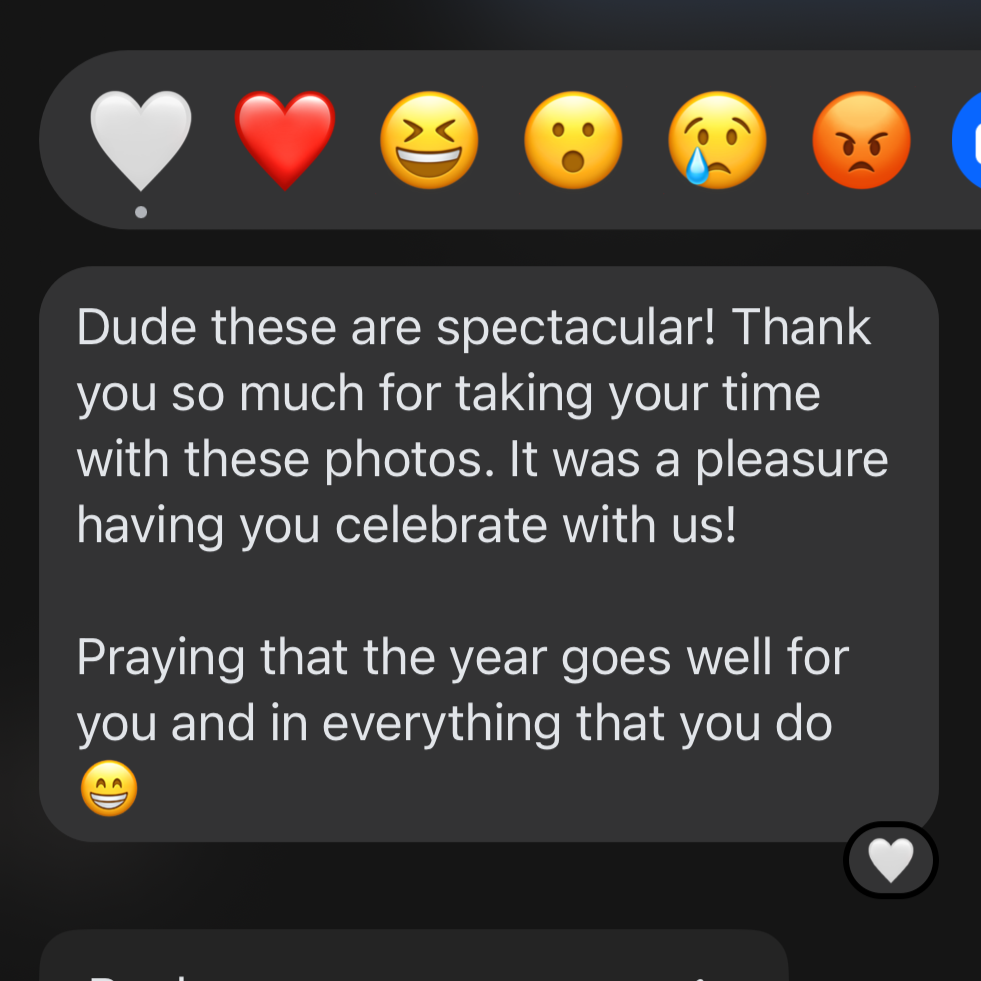
Task: Open the partially visible blue reaction button
Action: (967, 140)
